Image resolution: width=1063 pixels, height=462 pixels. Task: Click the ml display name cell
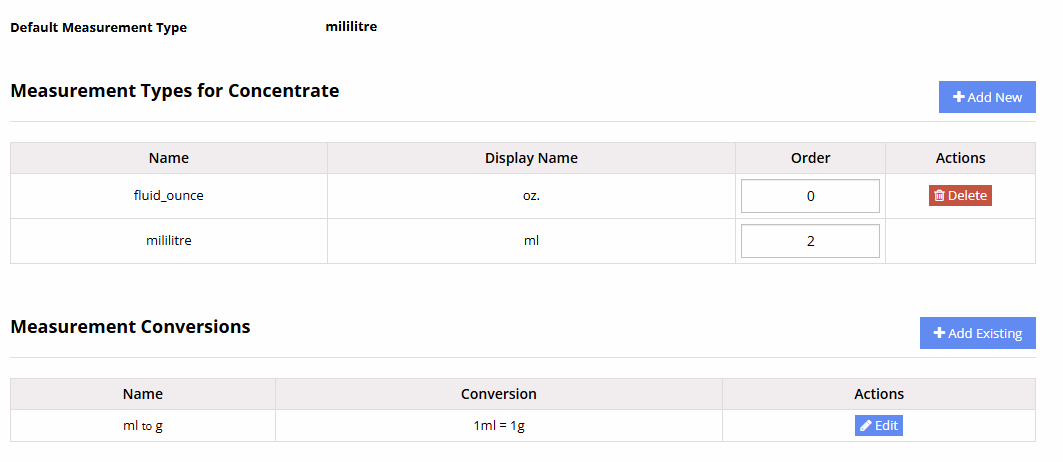coord(531,241)
